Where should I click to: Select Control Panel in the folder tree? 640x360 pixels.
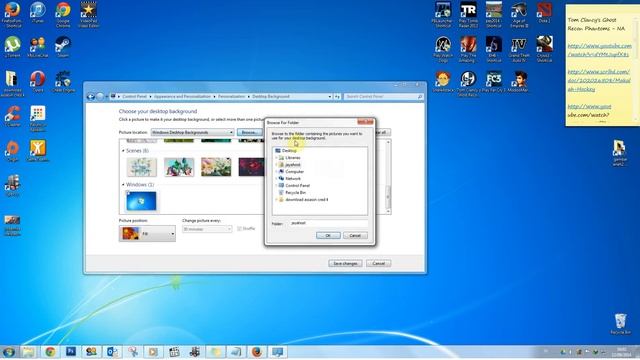click(x=297, y=185)
